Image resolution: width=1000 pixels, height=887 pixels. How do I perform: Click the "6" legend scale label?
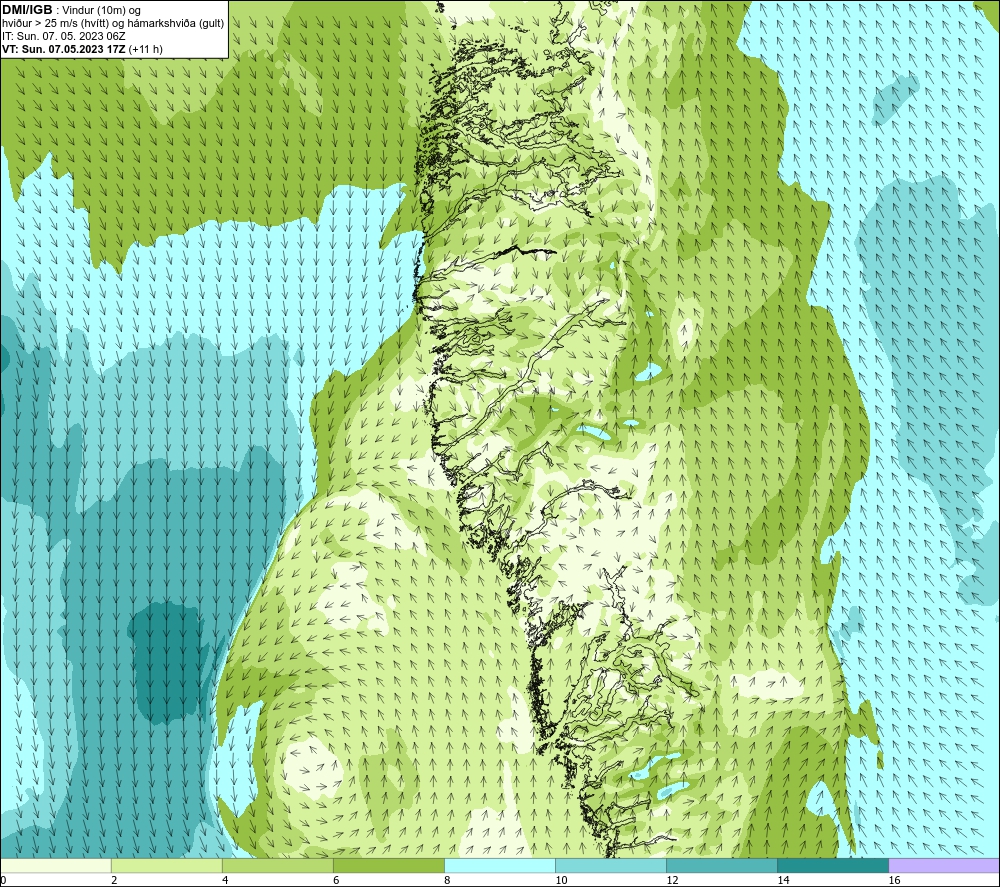pyautogui.click(x=336, y=880)
